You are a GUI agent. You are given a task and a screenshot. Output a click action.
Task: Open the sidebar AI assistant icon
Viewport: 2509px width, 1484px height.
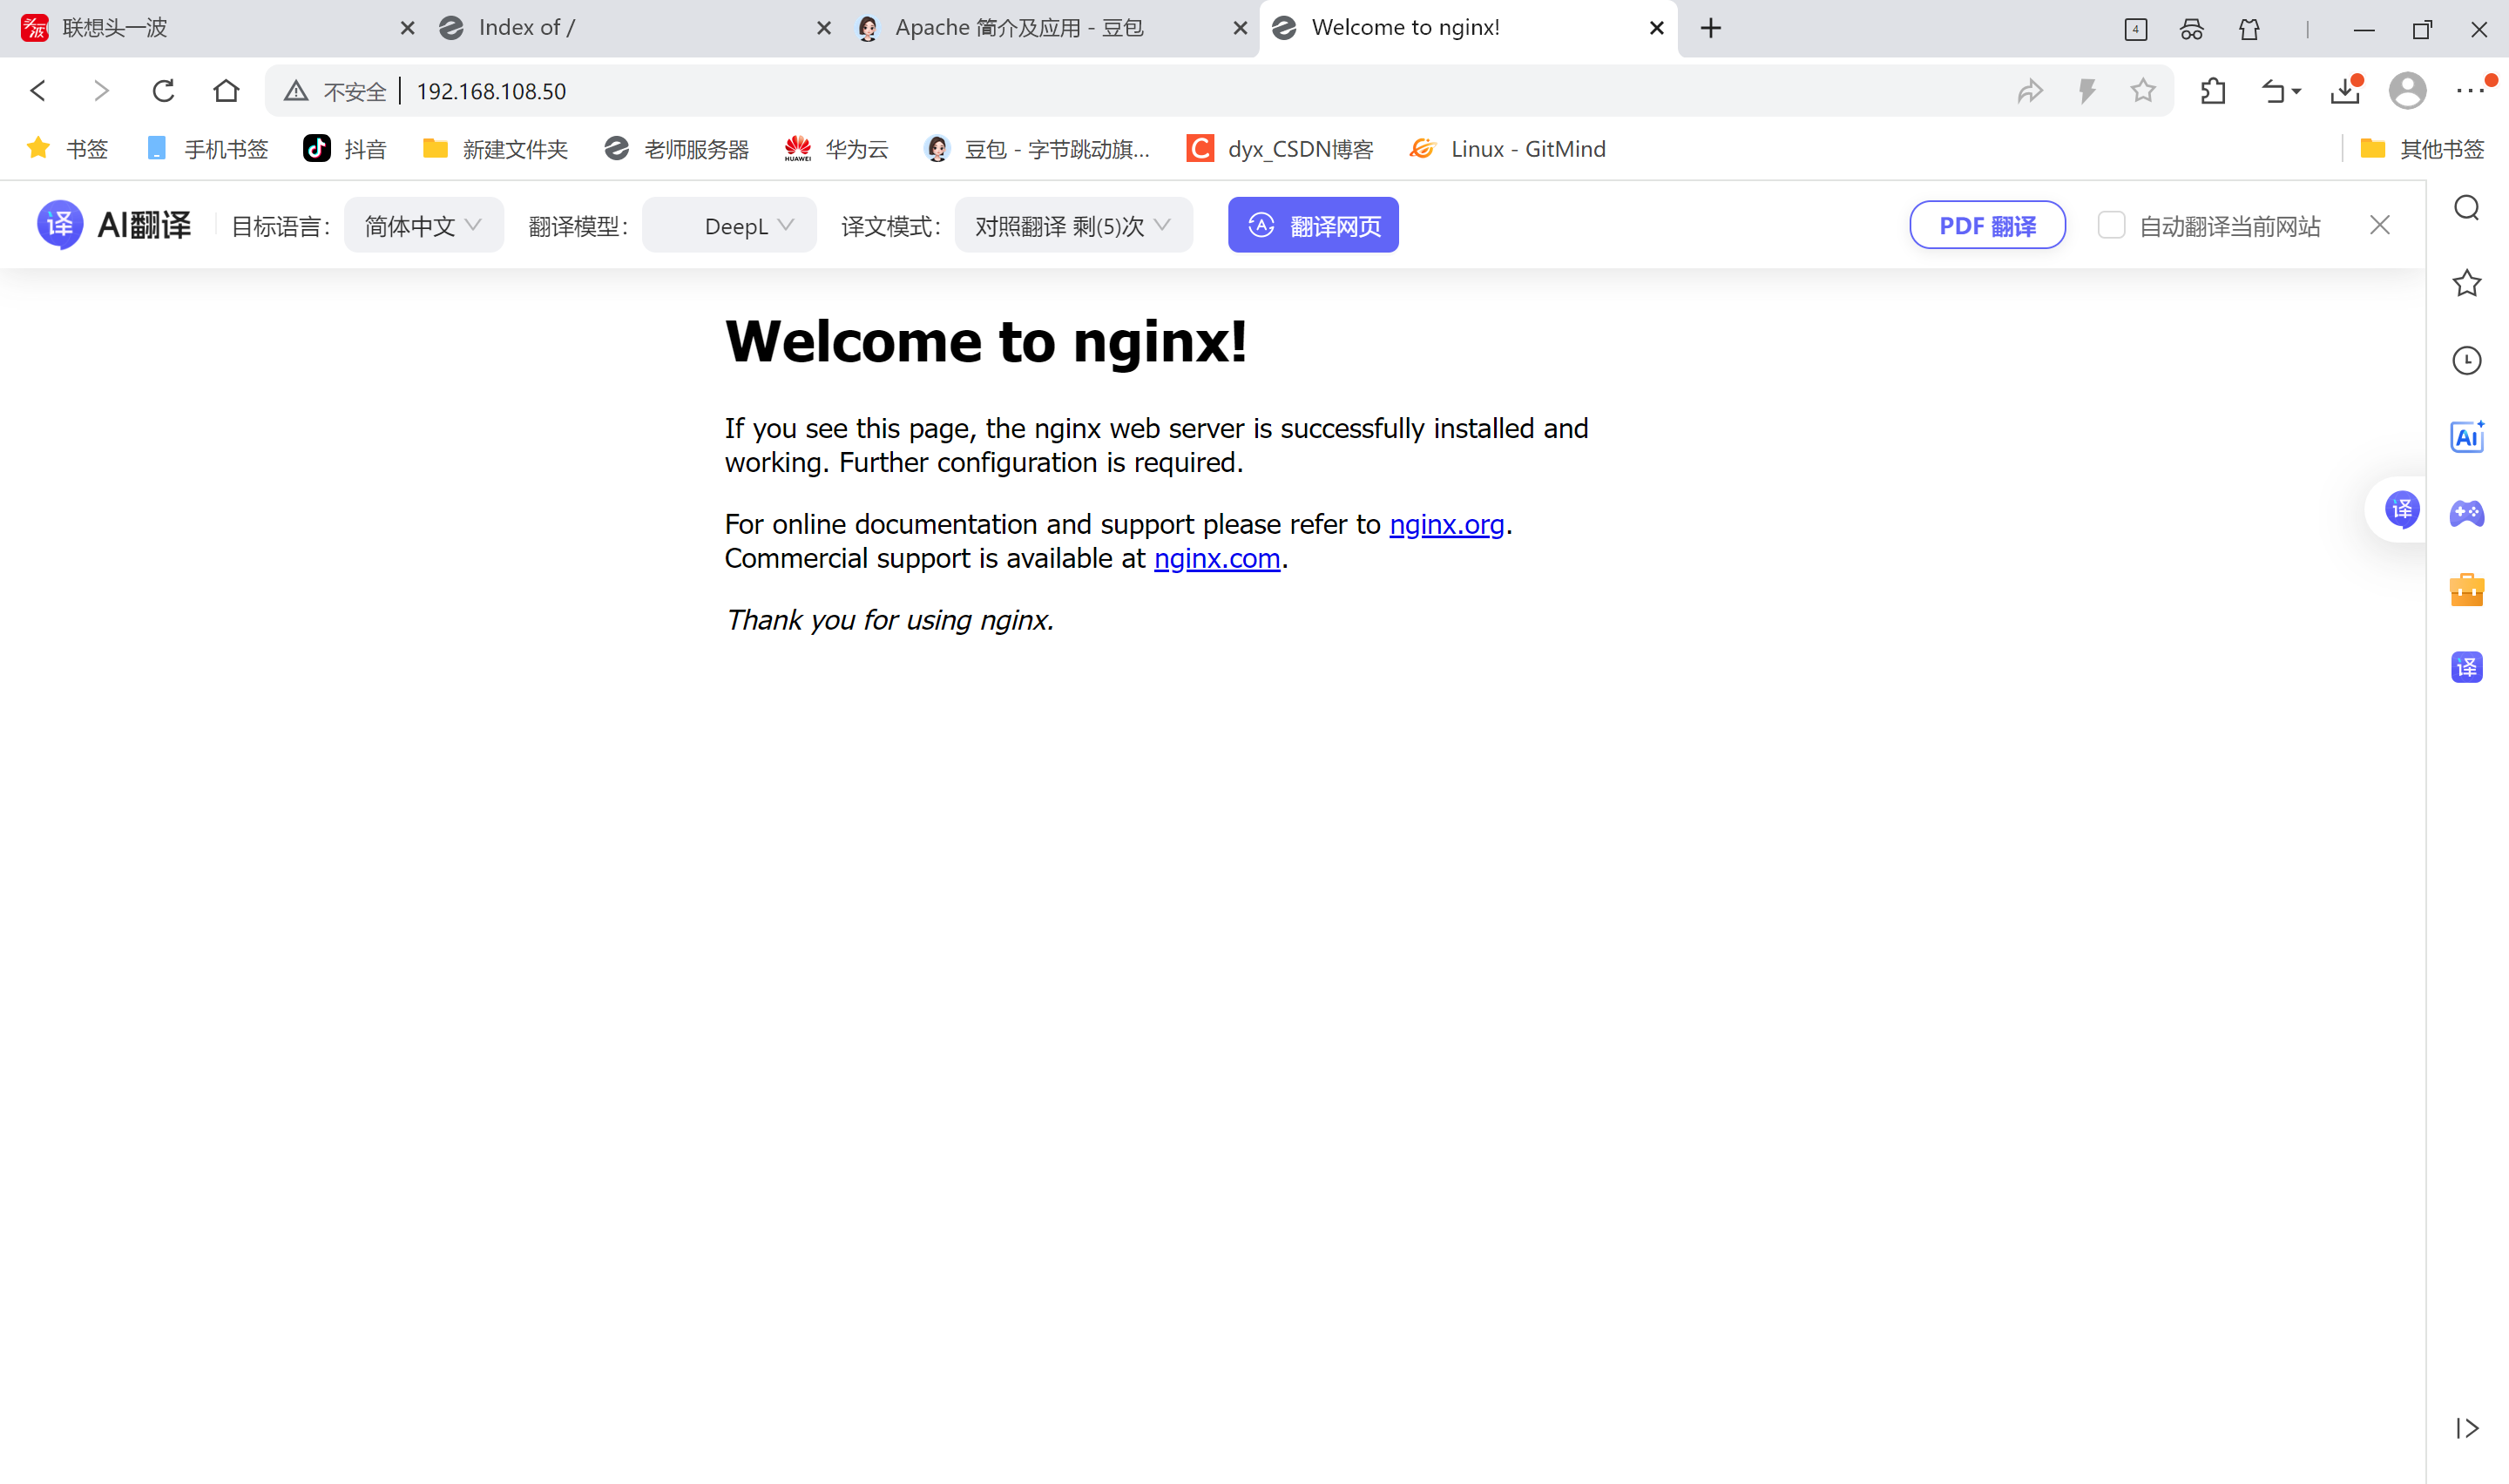(x=2466, y=437)
